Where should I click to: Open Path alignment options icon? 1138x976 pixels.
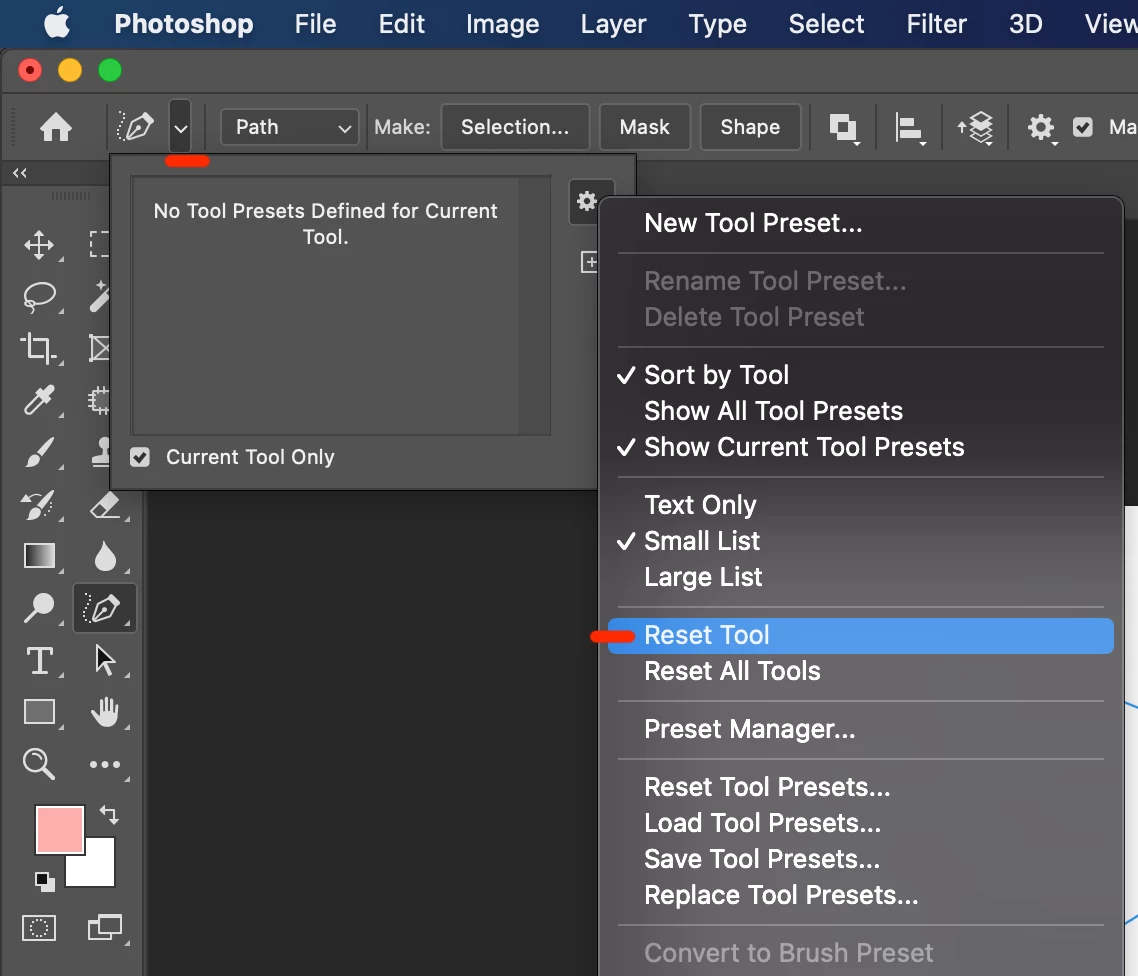(909, 128)
